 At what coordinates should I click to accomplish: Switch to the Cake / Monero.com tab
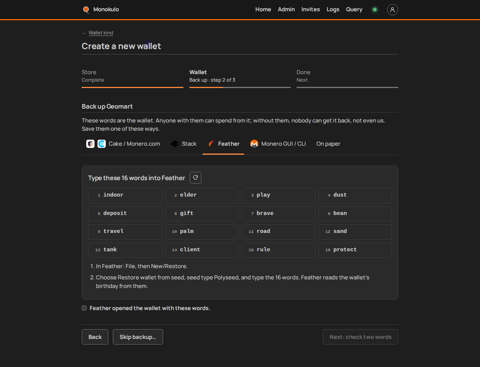coord(123,144)
